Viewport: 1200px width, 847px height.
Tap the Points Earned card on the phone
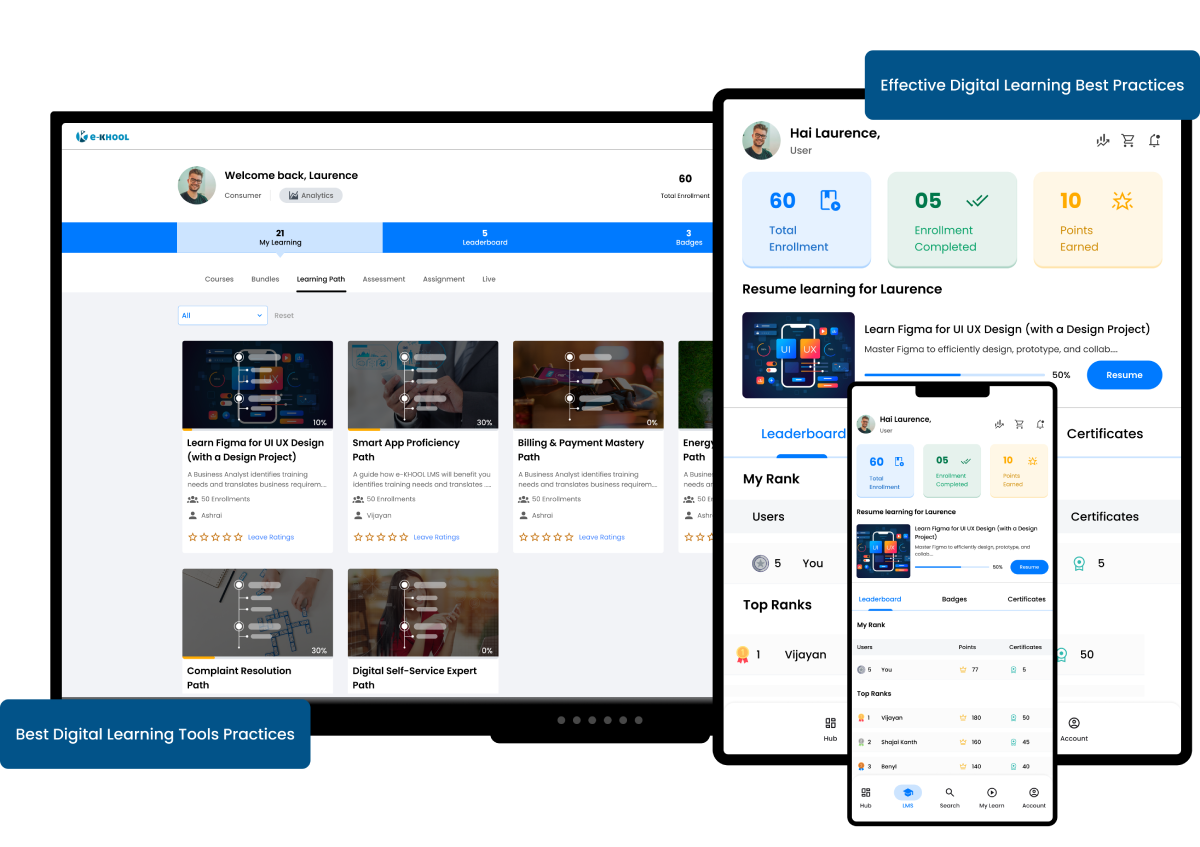click(x=1019, y=470)
